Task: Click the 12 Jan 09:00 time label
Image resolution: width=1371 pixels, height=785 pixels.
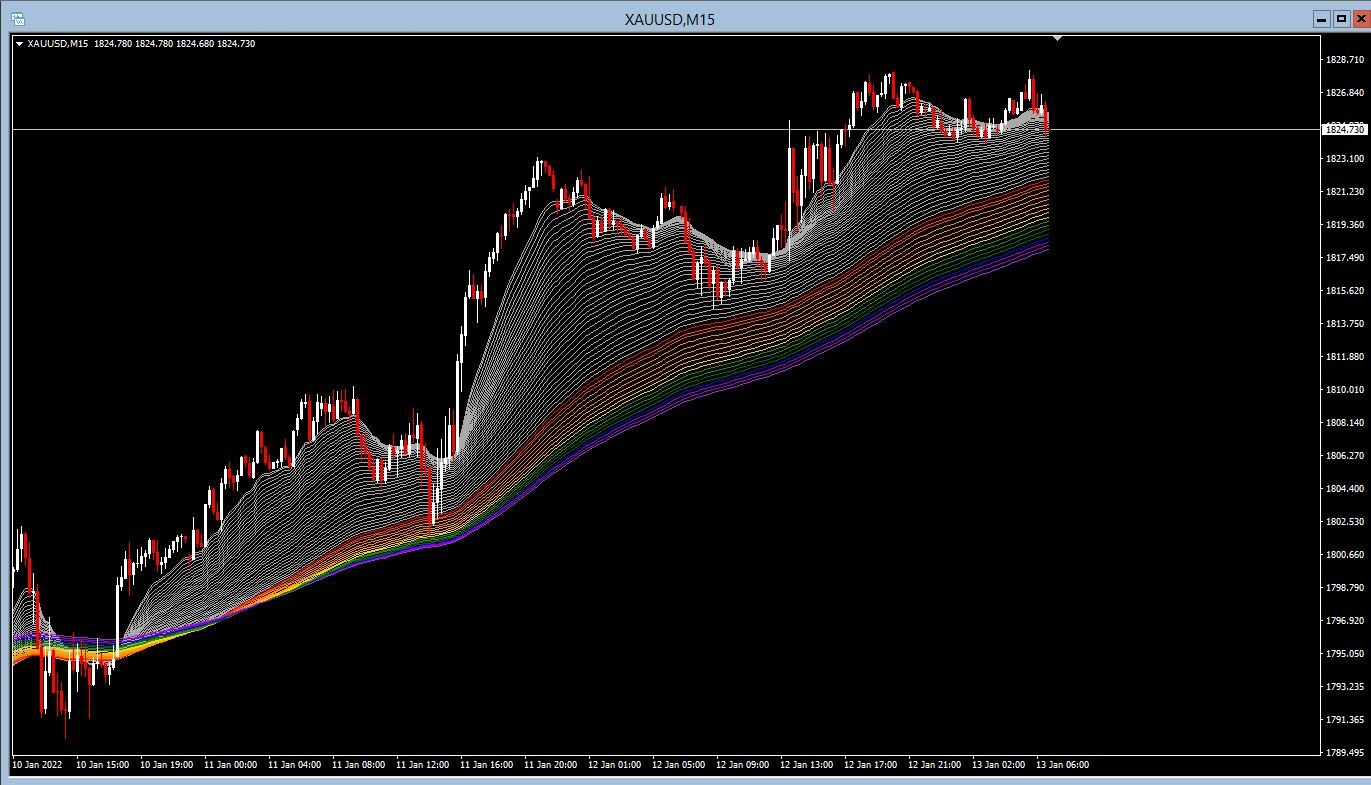Action: [x=743, y=765]
